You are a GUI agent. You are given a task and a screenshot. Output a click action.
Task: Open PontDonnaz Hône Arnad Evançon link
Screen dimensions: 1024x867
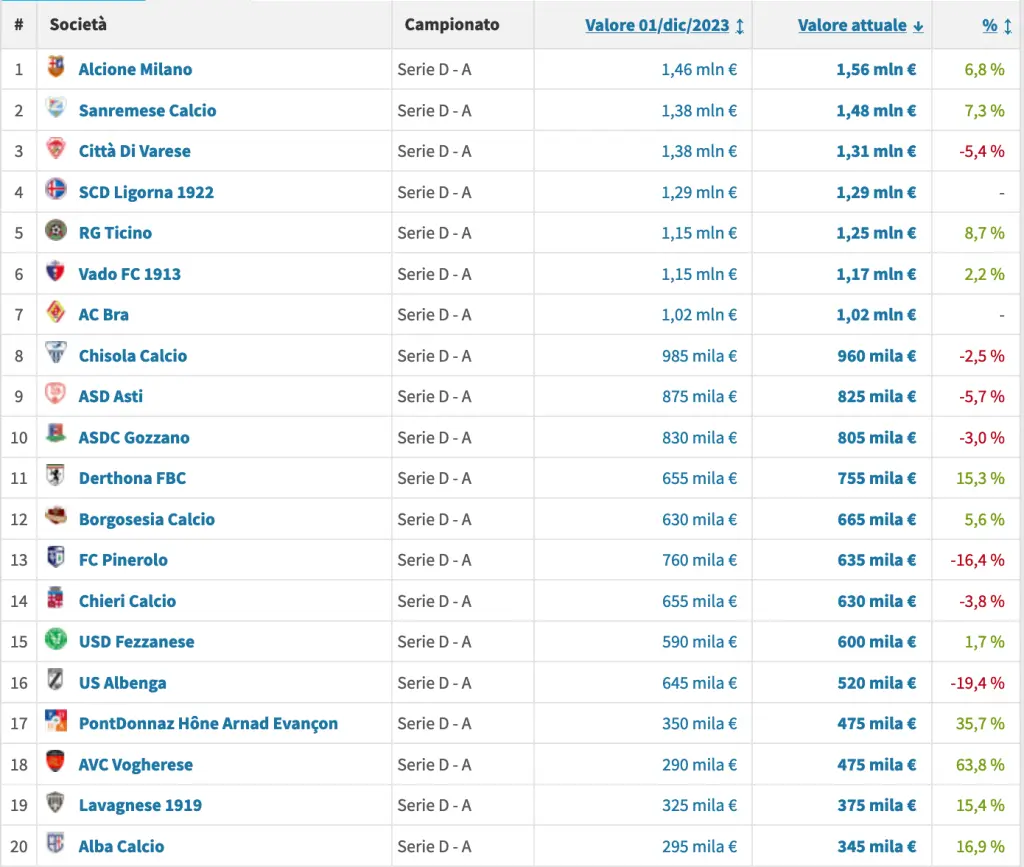click(208, 723)
